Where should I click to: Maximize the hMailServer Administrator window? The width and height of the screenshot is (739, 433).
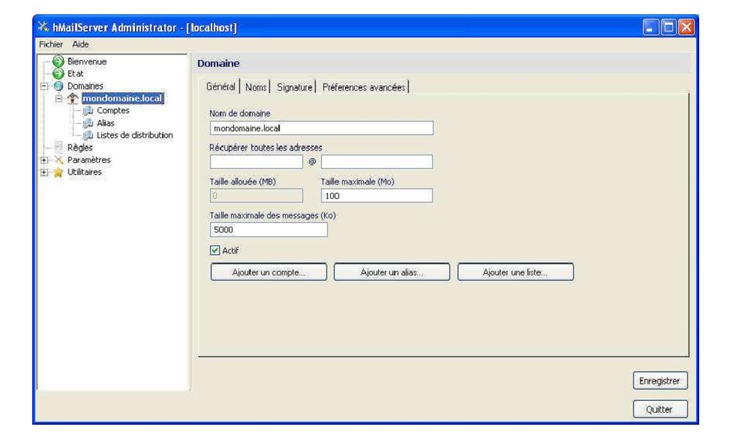[668, 27]
